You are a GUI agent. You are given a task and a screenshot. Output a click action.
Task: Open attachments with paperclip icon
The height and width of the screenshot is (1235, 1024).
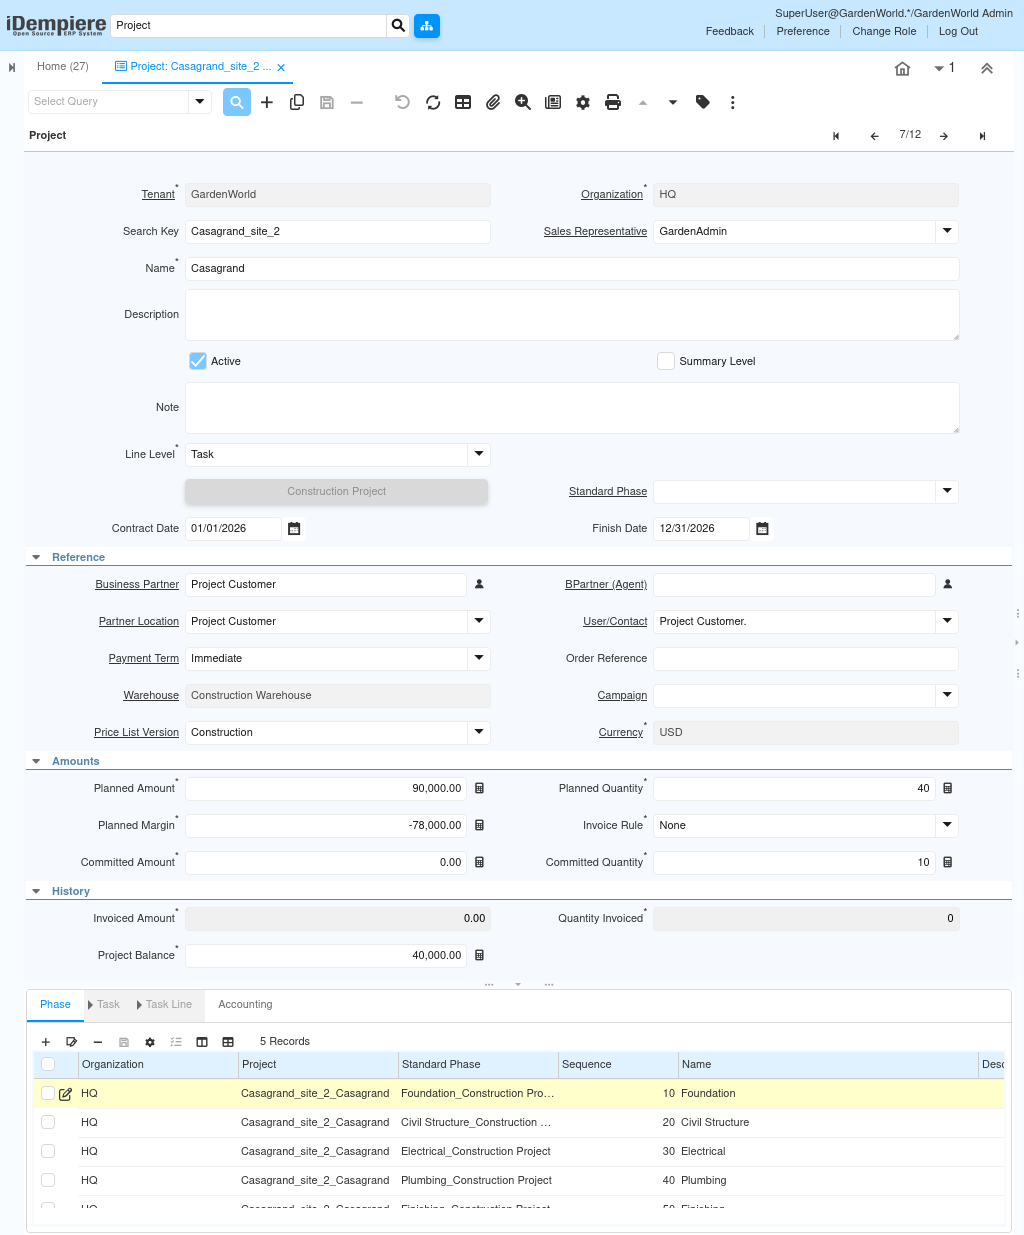tap(493, 102)
